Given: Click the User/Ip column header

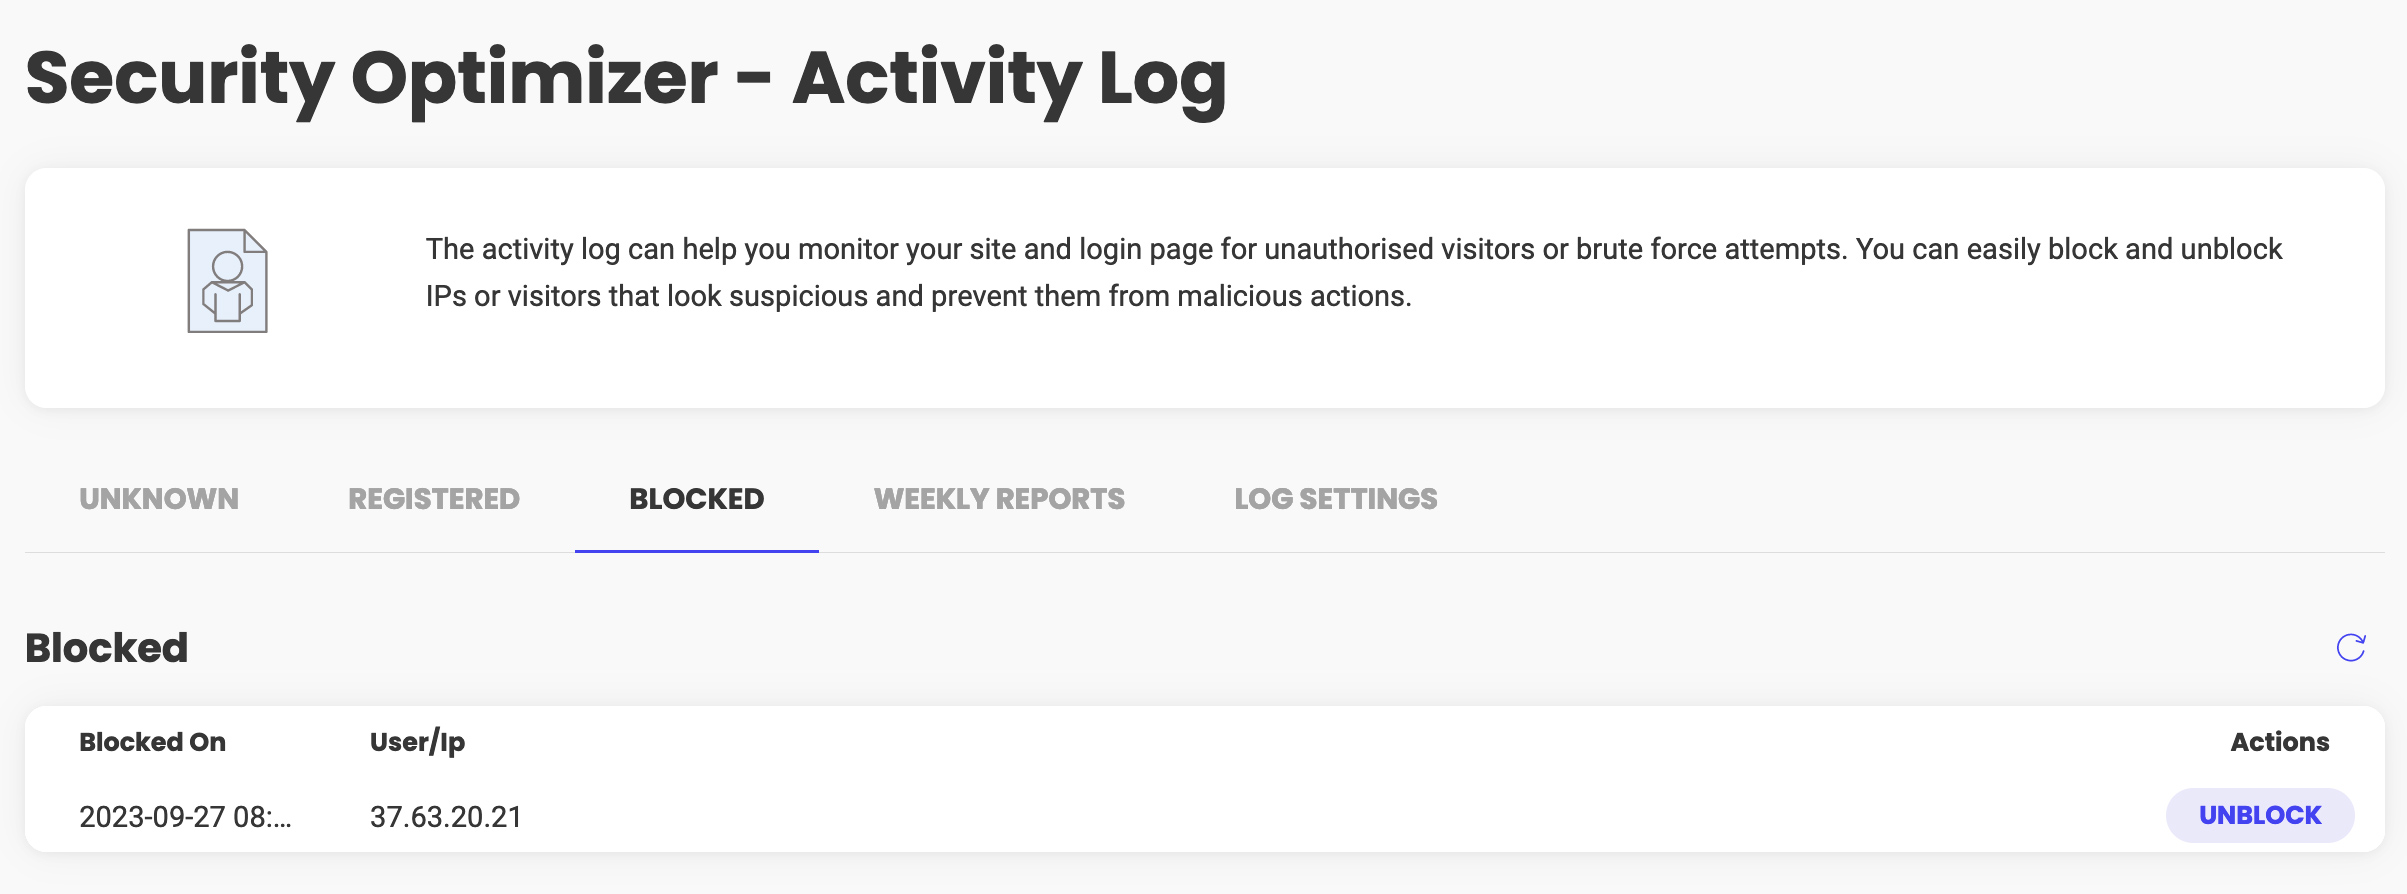Looking at the screenshot, I should [x=418, y=742].
